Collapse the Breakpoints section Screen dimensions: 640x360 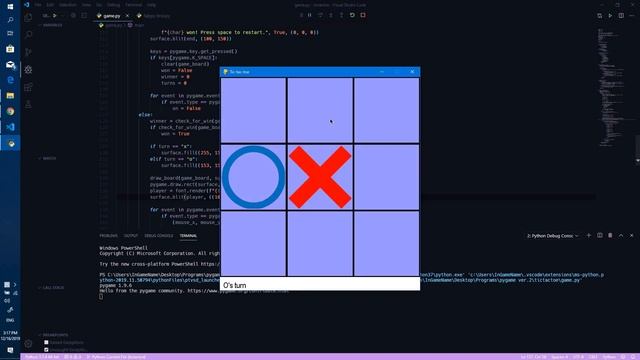click(53, 335)
